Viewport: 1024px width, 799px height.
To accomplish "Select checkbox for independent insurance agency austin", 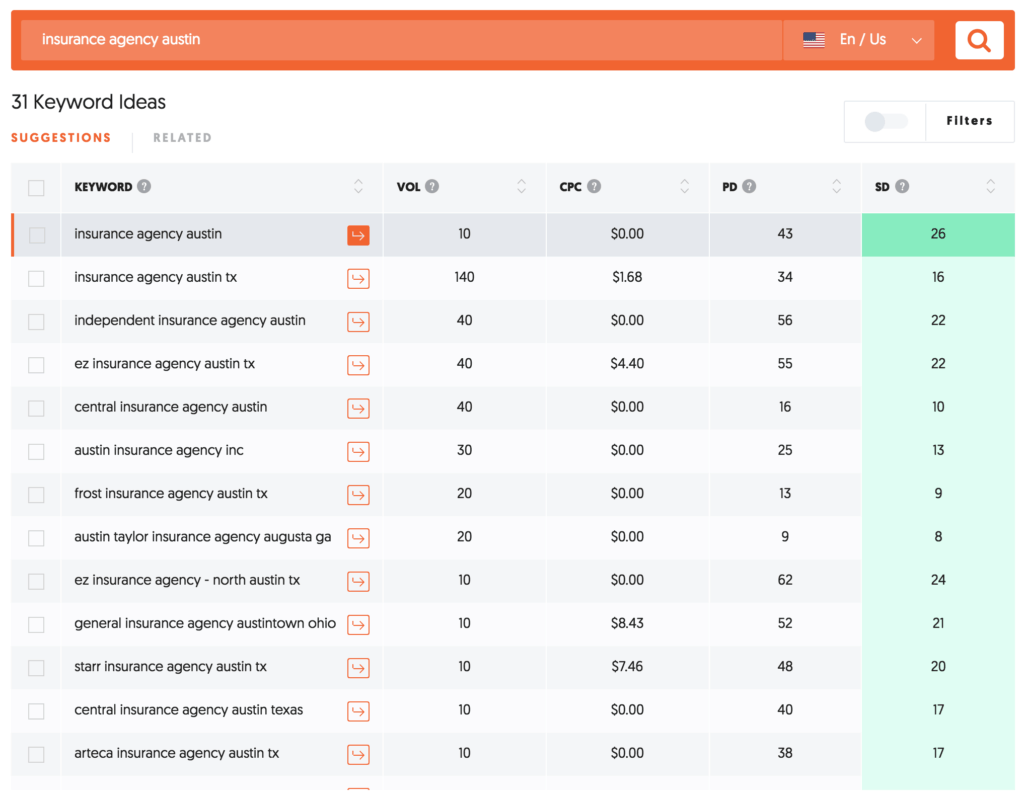I will point(37,322).
